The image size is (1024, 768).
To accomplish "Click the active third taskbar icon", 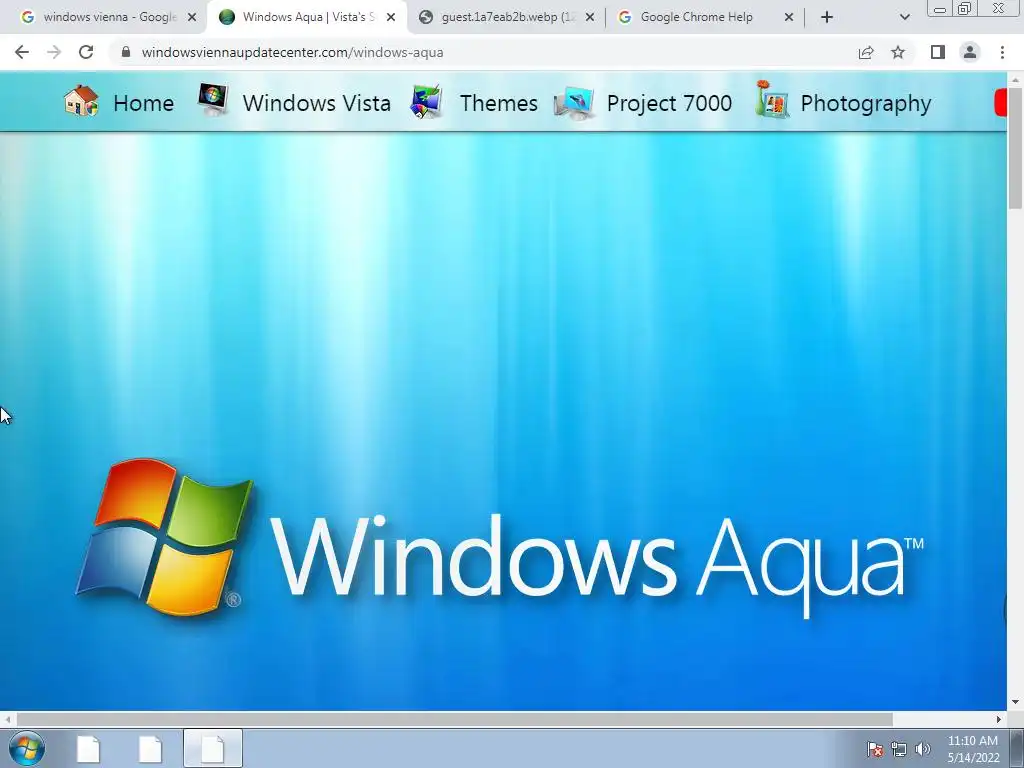I will [213, 749].
